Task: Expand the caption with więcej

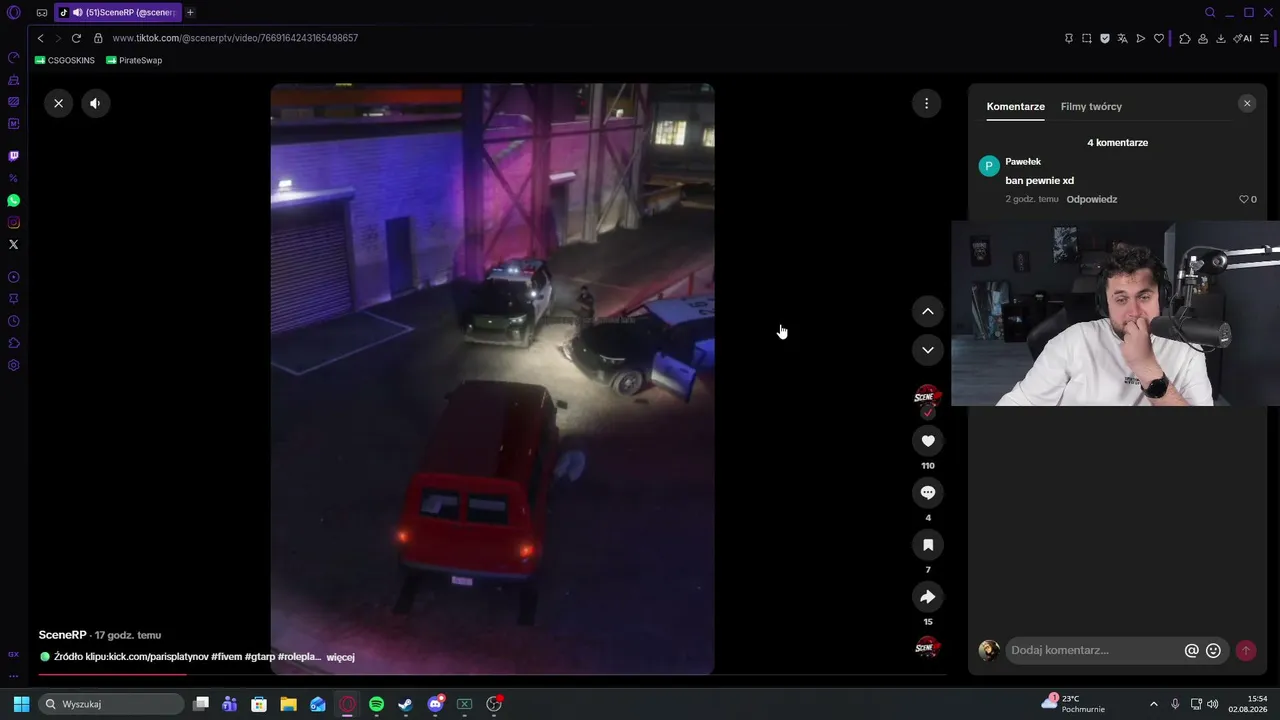Action: click(x=341, y=657)
